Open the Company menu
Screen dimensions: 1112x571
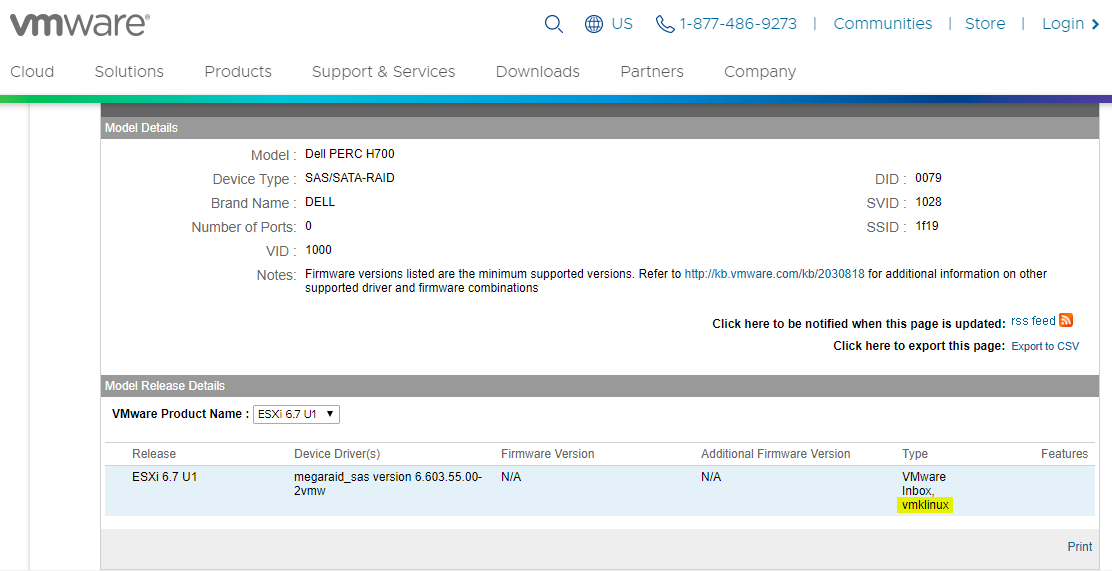coord(760,72)
